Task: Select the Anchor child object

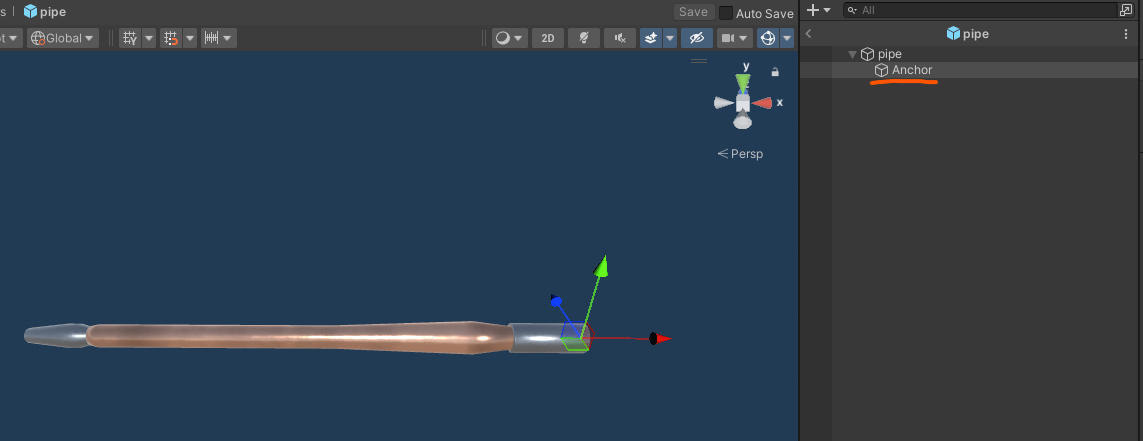Action: coord(904,70)
